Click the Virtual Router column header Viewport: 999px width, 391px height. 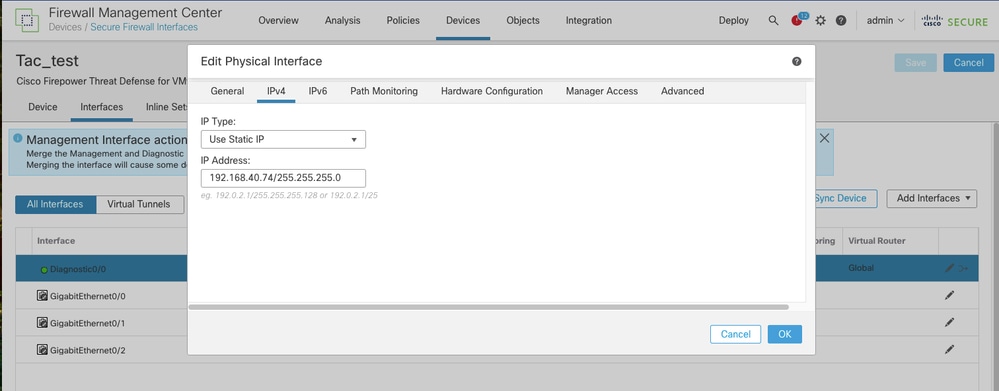point(877,241)
